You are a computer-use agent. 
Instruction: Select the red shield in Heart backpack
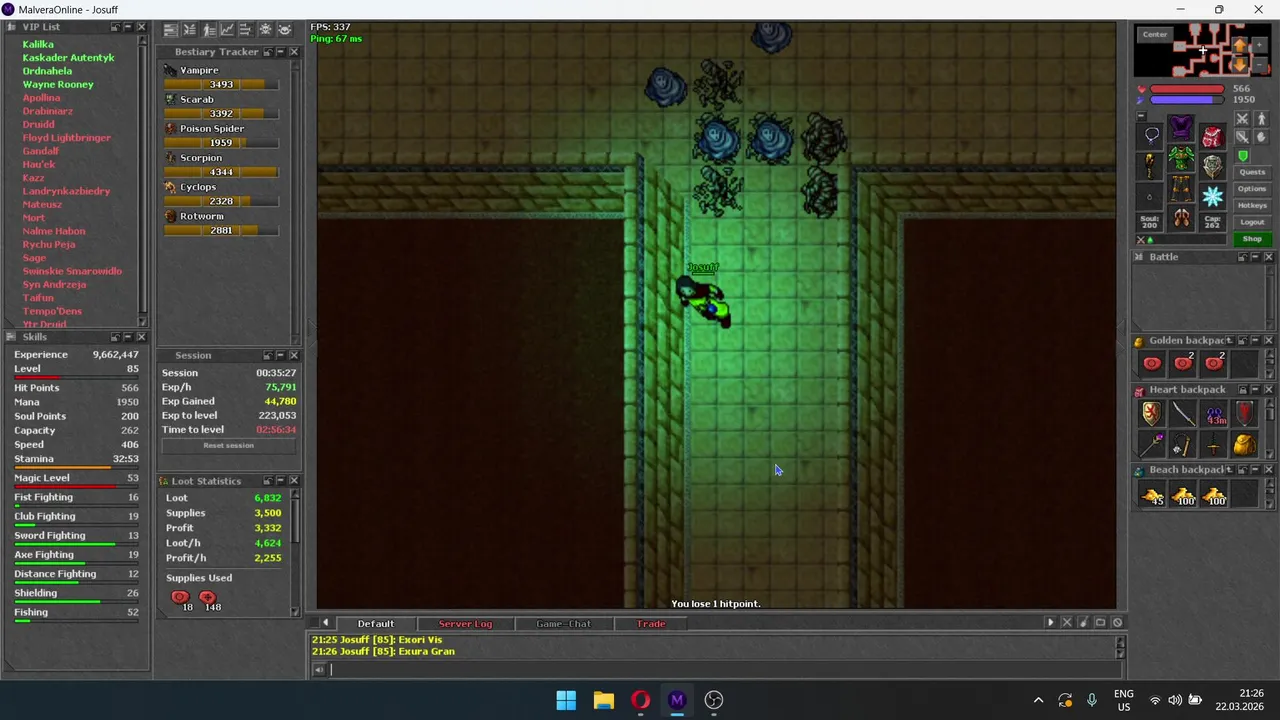pos(1245,413)
